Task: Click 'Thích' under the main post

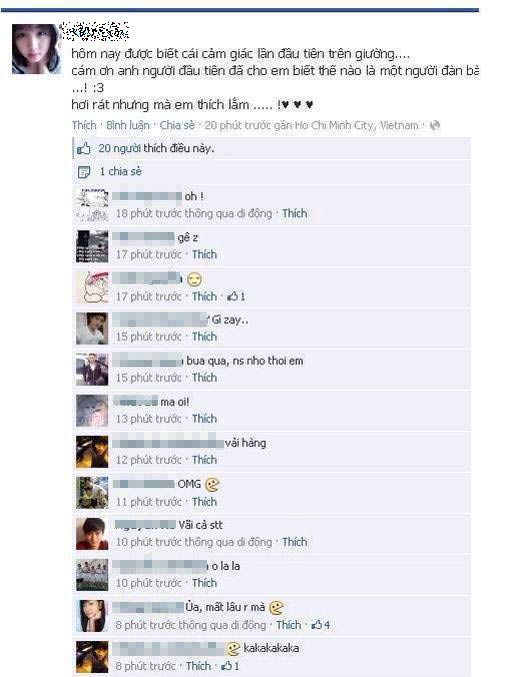Action: [x=84, y=125]
